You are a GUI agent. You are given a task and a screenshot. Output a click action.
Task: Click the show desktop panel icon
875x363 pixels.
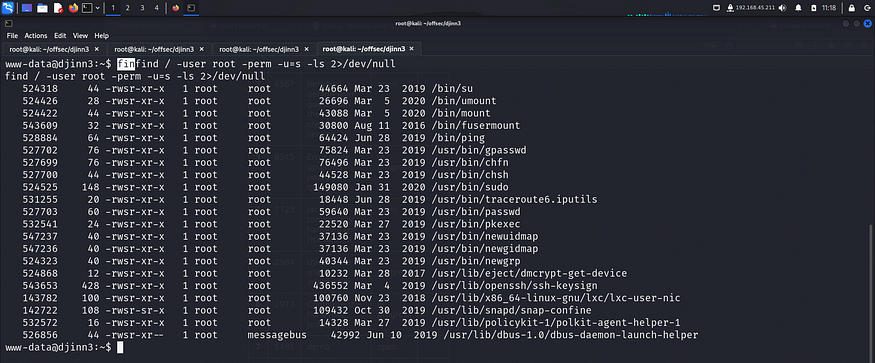pyautogui.click(x=27, y=8)
